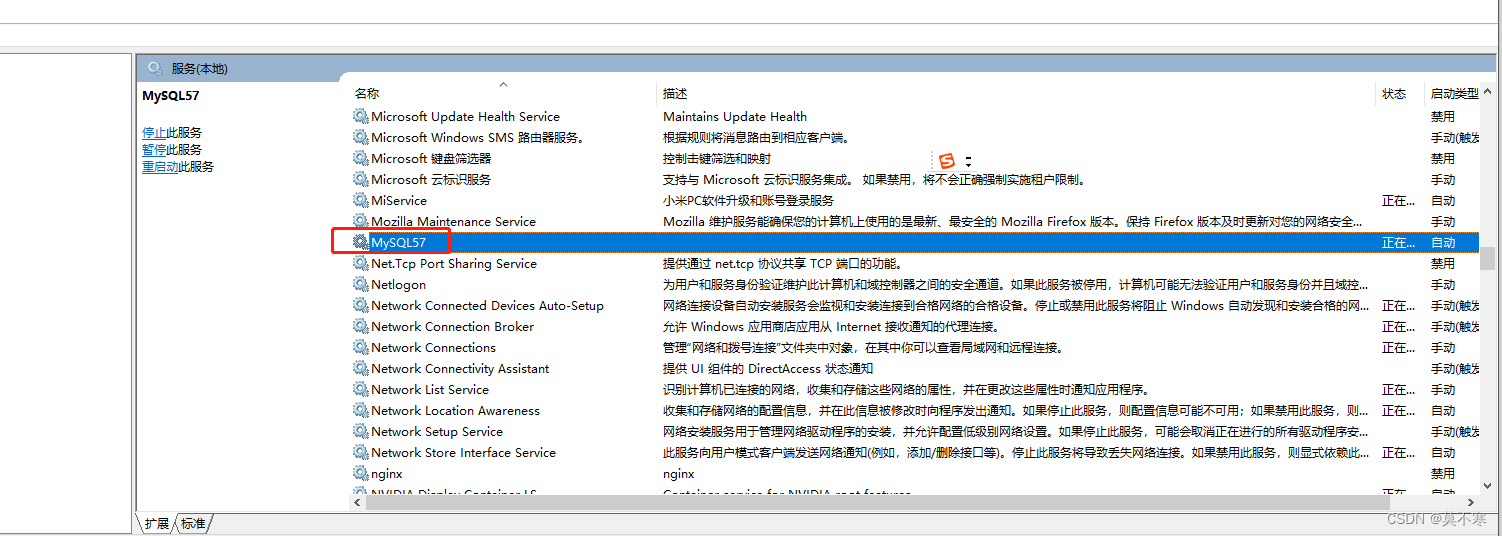Click gear icon of Network Store Interface Service

[x=361, y=452]
